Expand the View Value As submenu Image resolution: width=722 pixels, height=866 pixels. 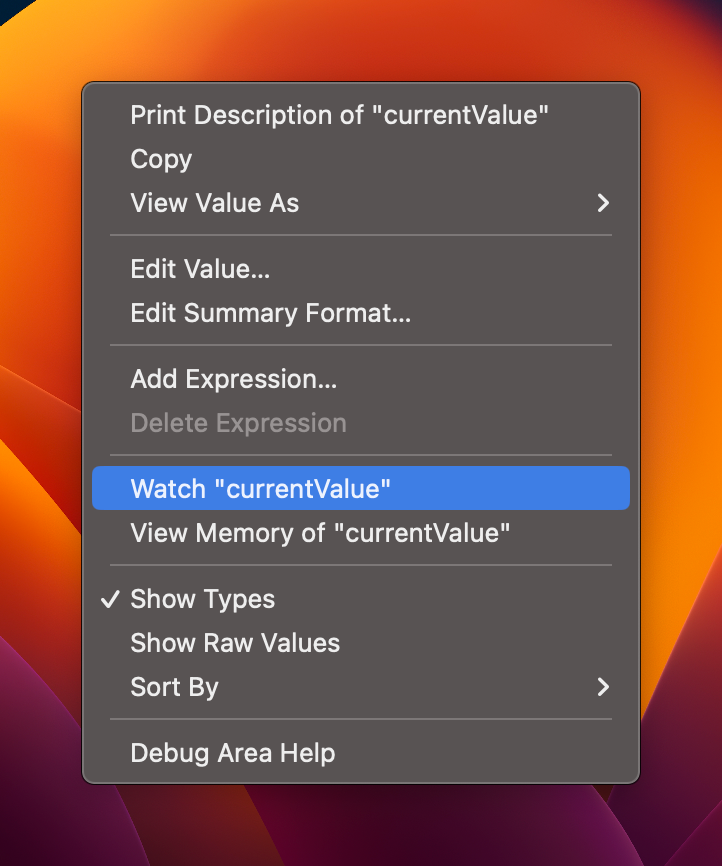point(215,203)
